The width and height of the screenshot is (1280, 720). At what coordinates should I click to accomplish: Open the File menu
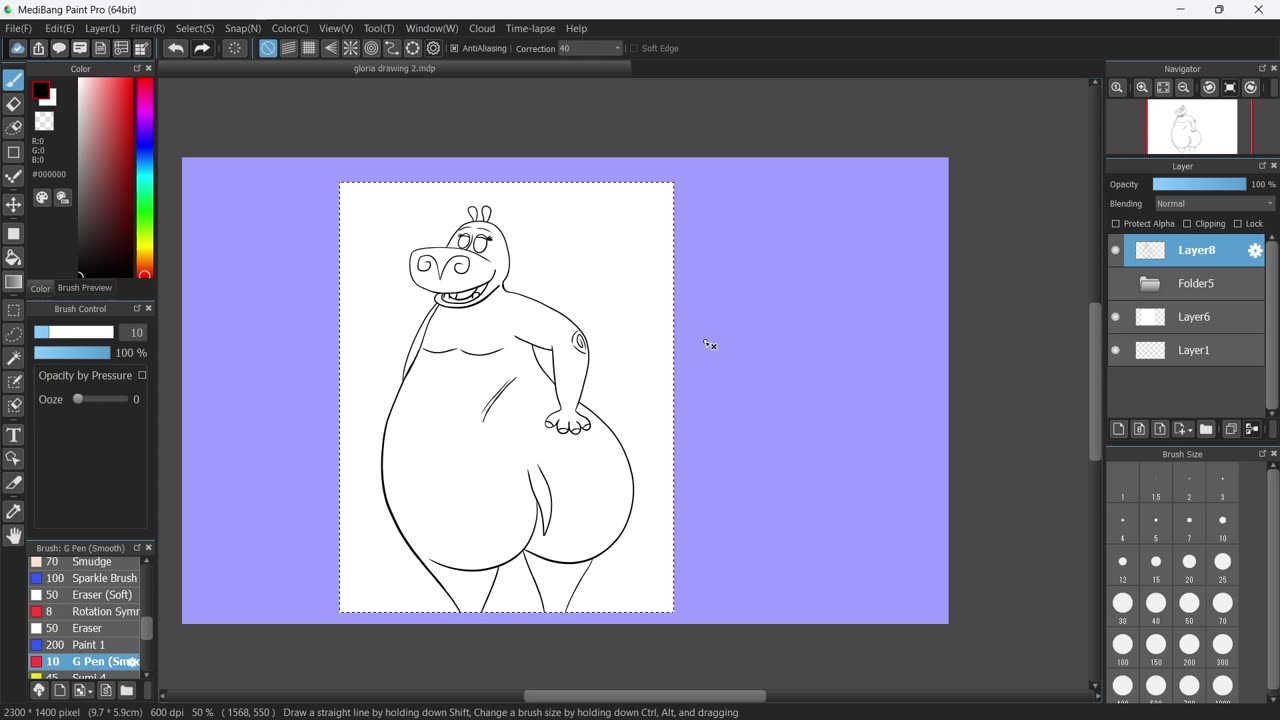(18, 28)
